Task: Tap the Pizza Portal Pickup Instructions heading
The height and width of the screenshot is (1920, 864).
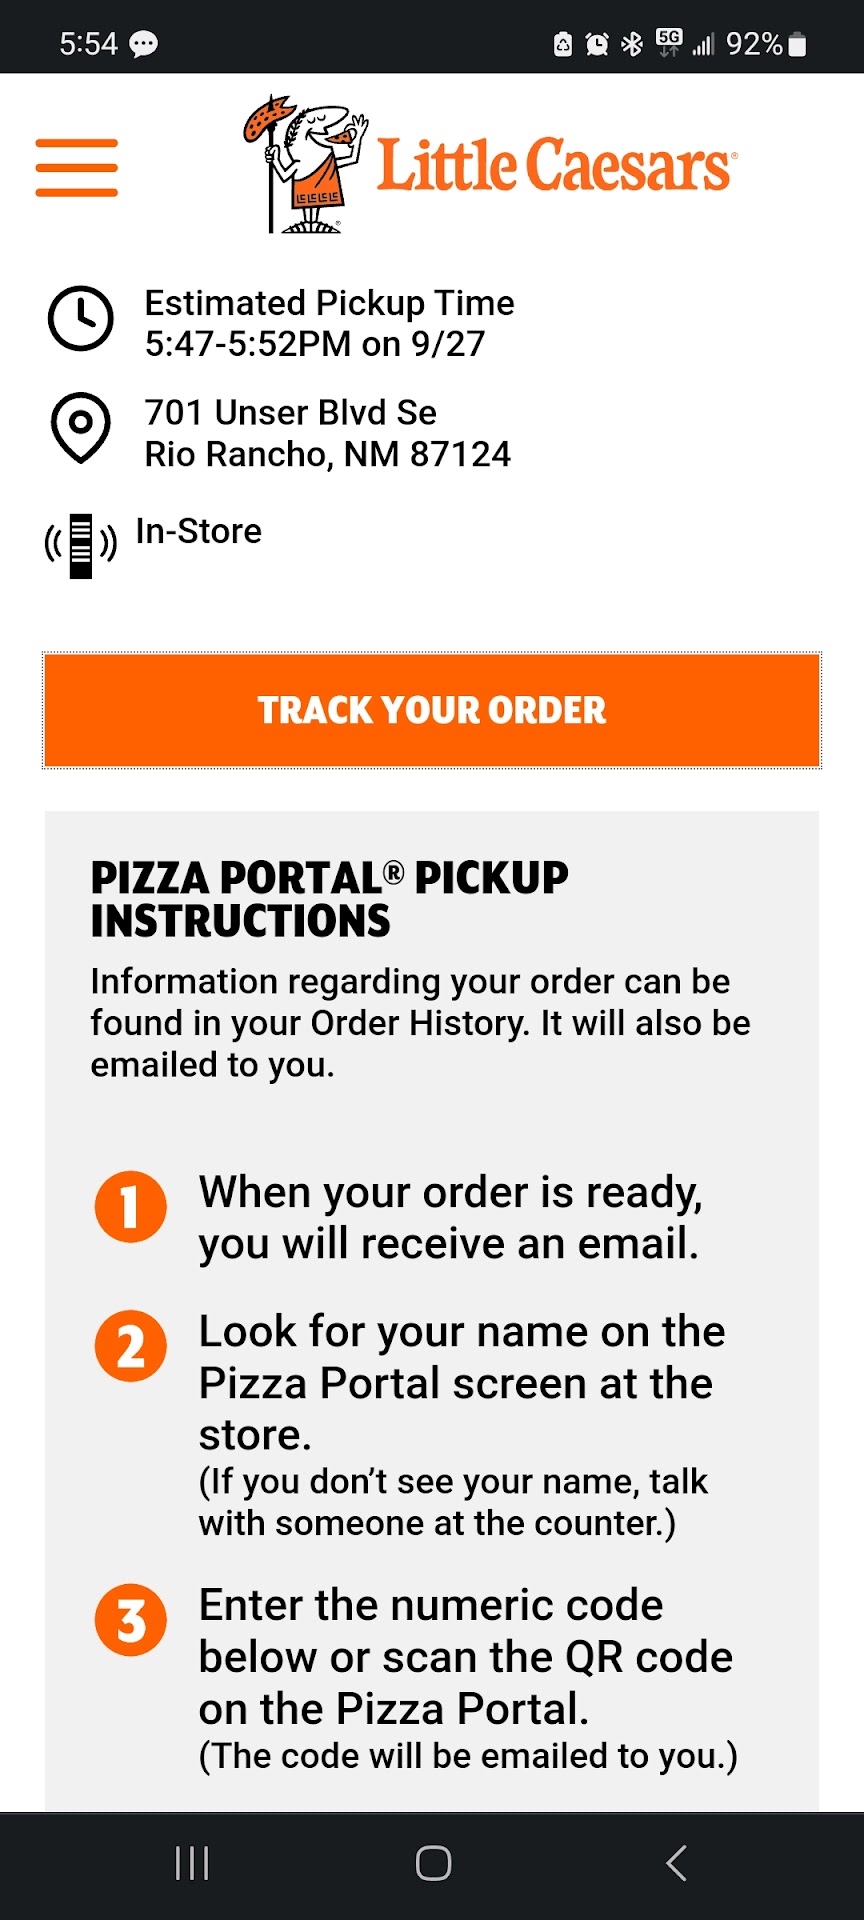Action: point(329,899)
